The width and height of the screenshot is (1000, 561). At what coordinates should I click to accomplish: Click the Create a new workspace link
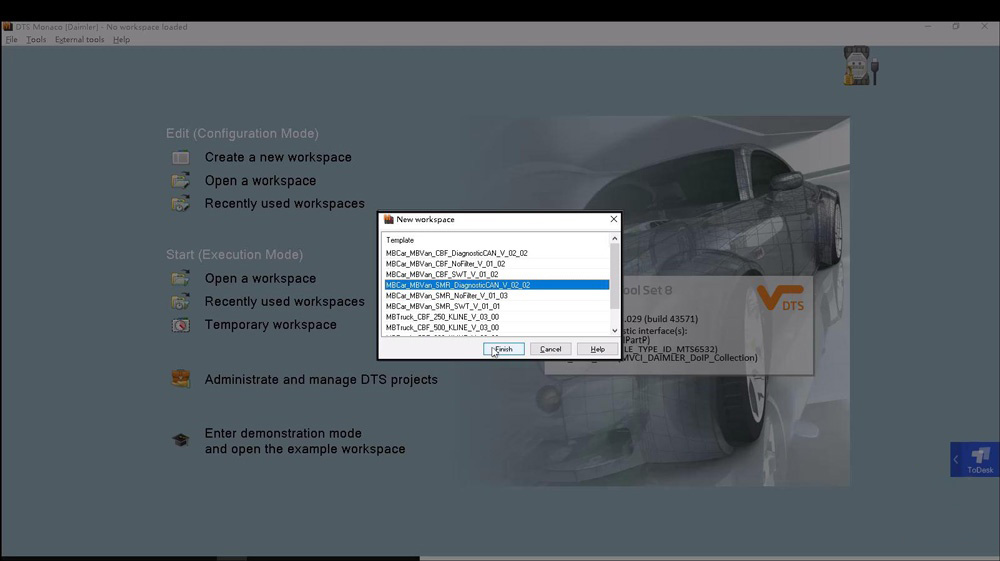coord(278,157)
